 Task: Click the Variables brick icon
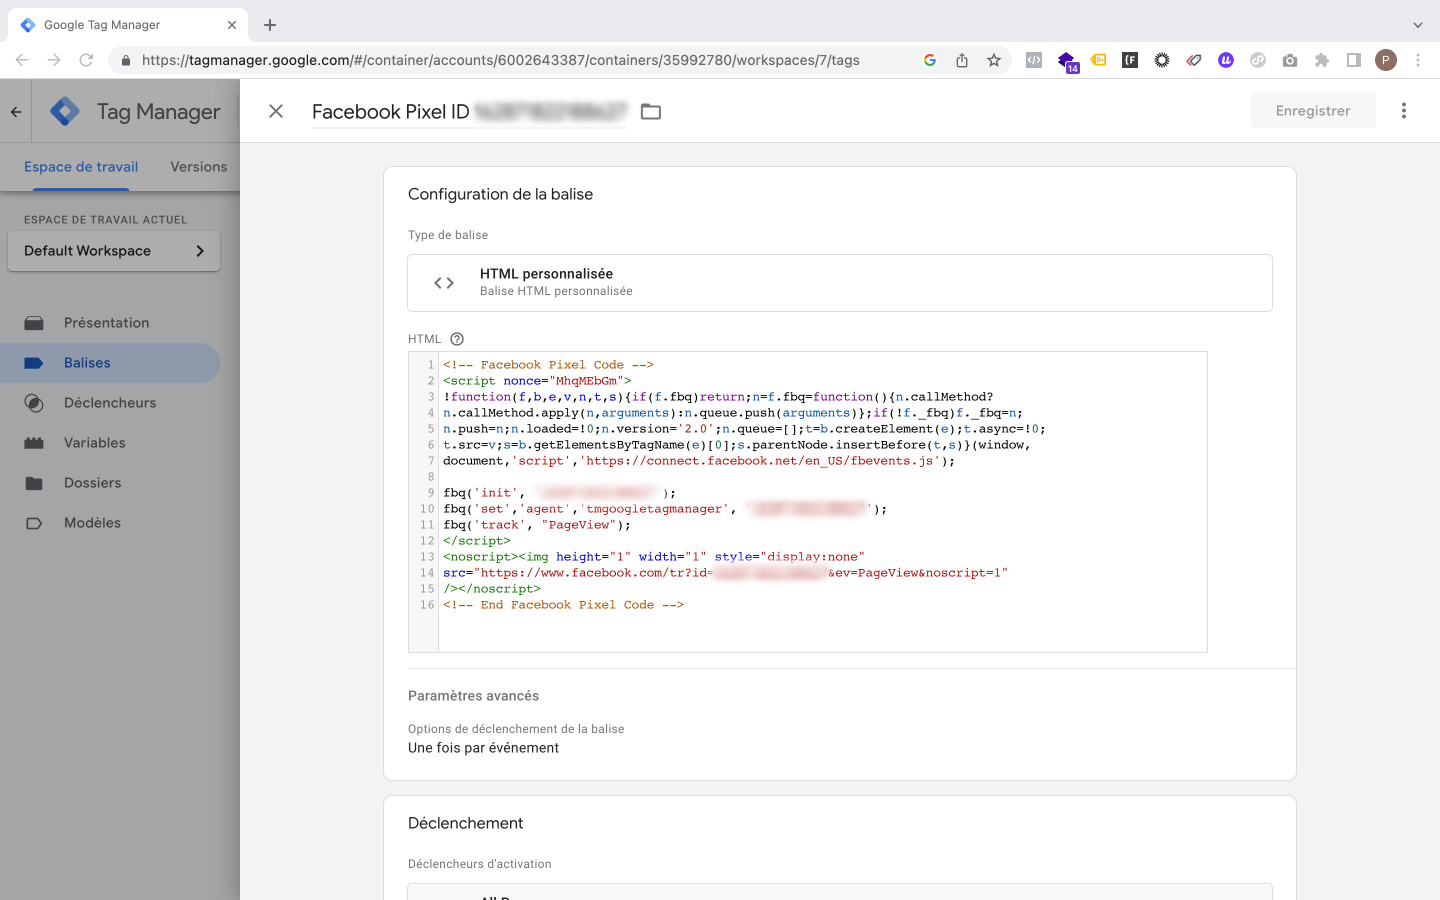[34, 443]
